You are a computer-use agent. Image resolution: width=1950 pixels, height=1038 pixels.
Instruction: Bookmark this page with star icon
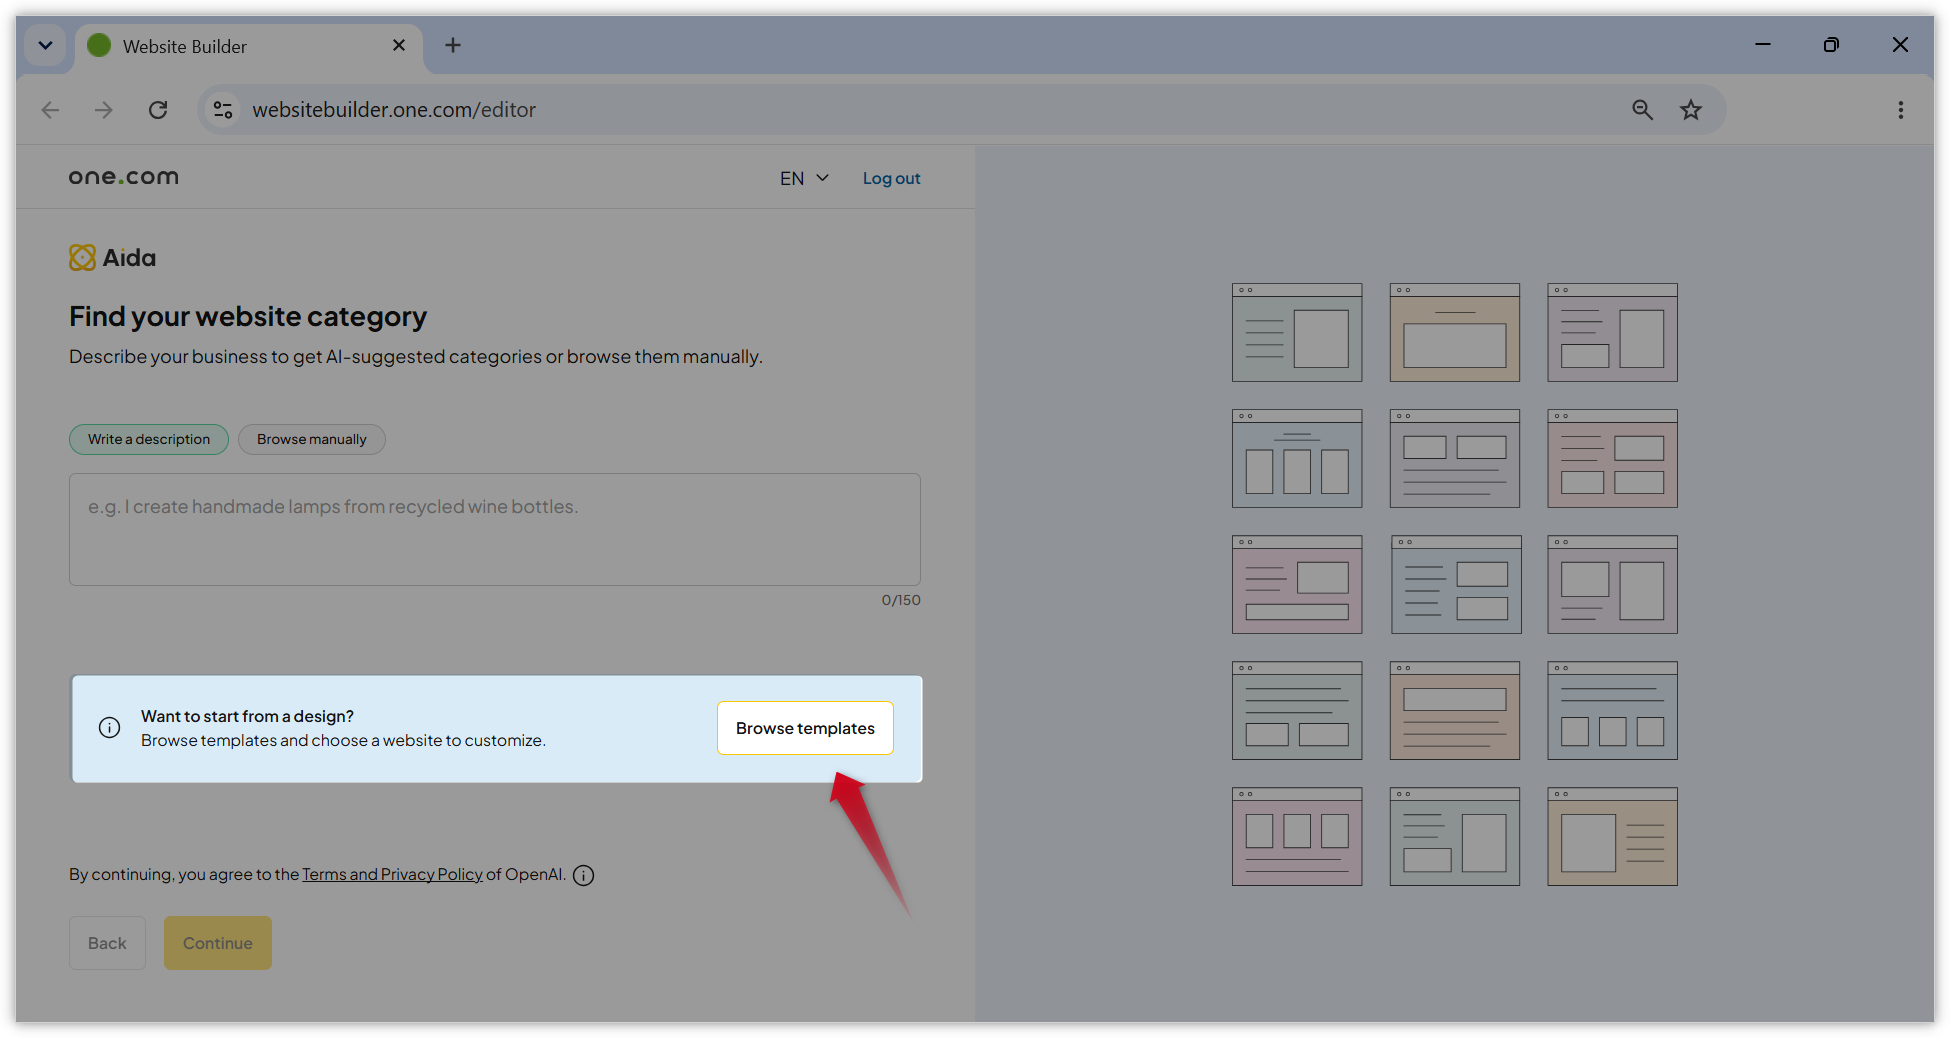pos(1691,110)
